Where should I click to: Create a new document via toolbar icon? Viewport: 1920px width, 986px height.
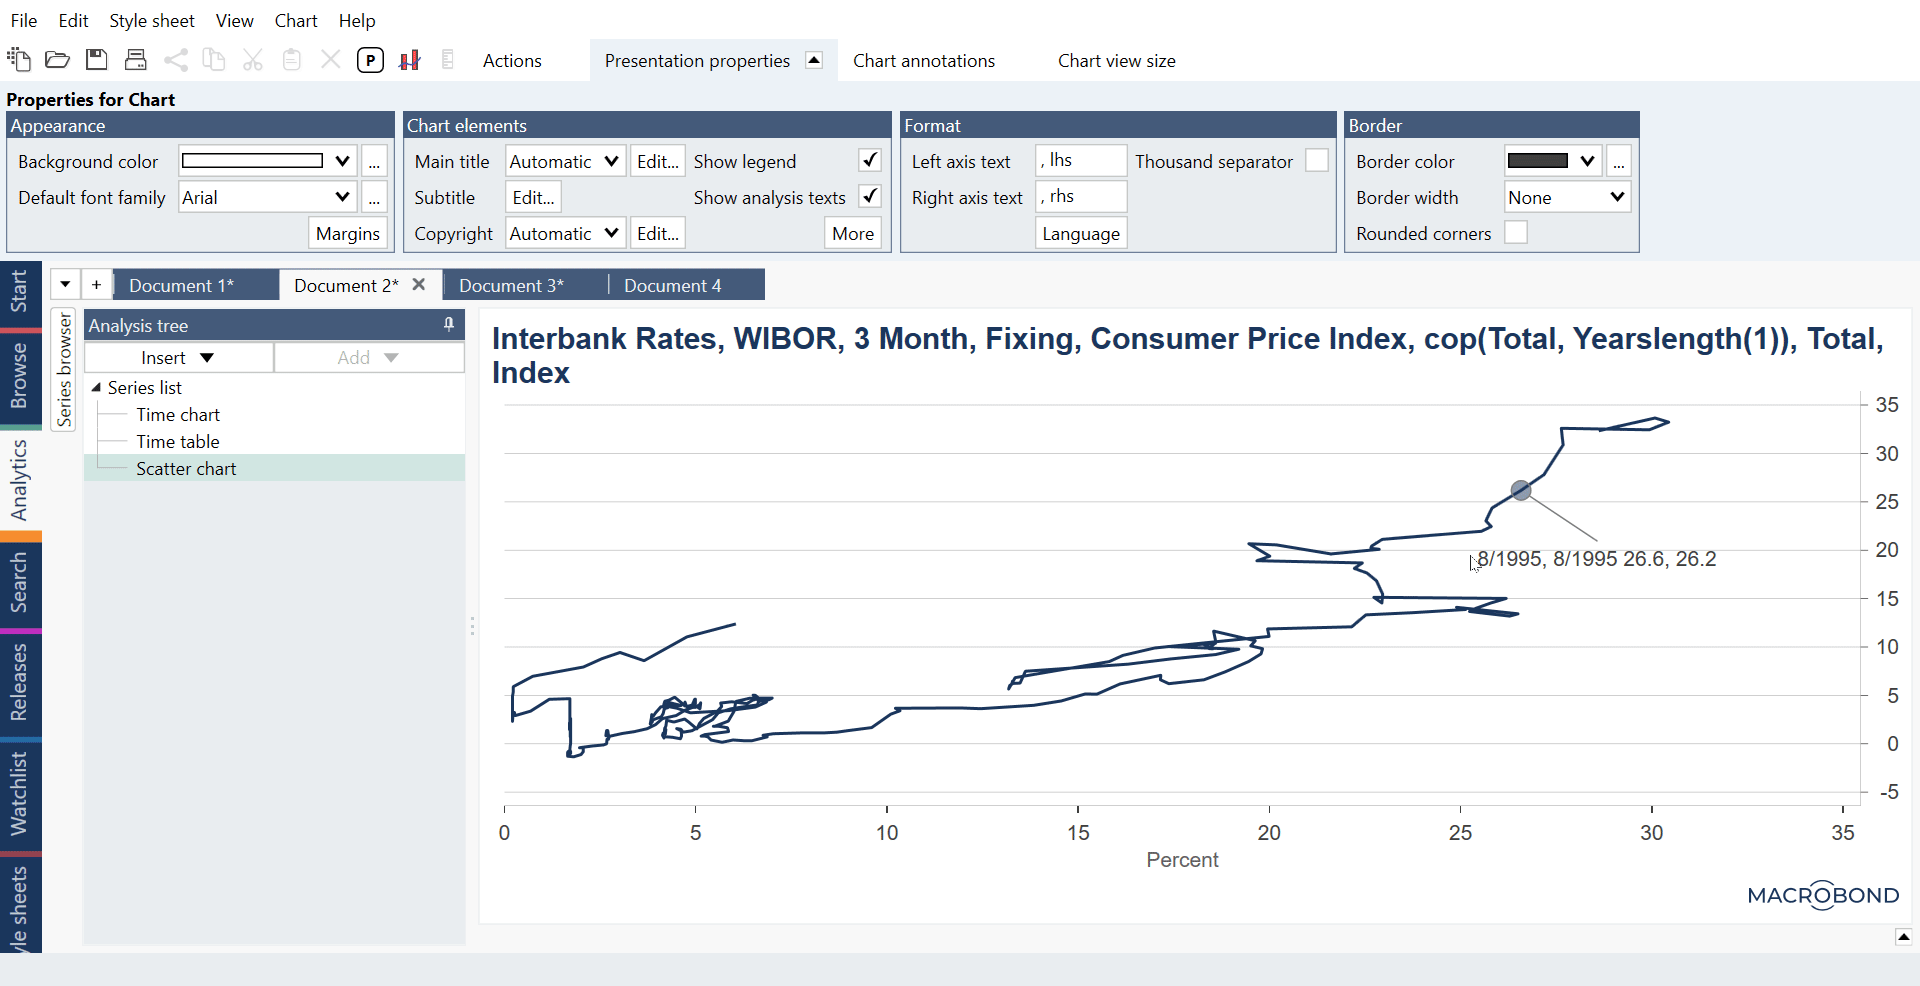pyautogui.click(x=19, y=60)
